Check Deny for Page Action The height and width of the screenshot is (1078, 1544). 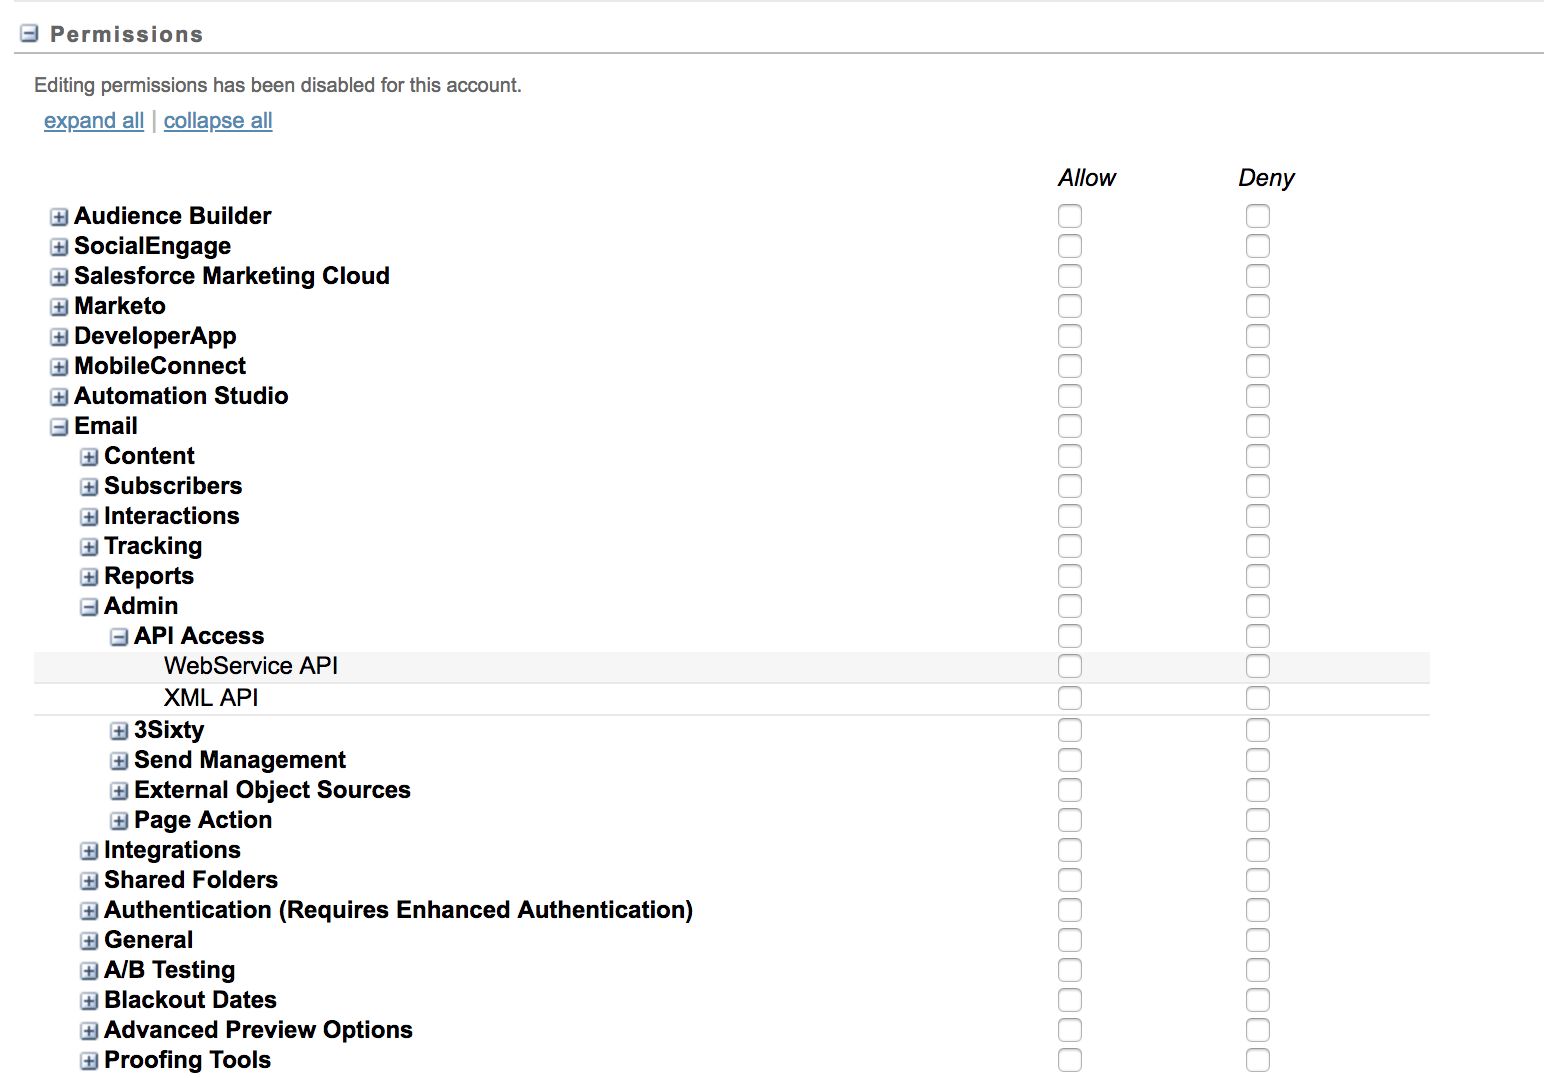click(x=1258, y=820)
